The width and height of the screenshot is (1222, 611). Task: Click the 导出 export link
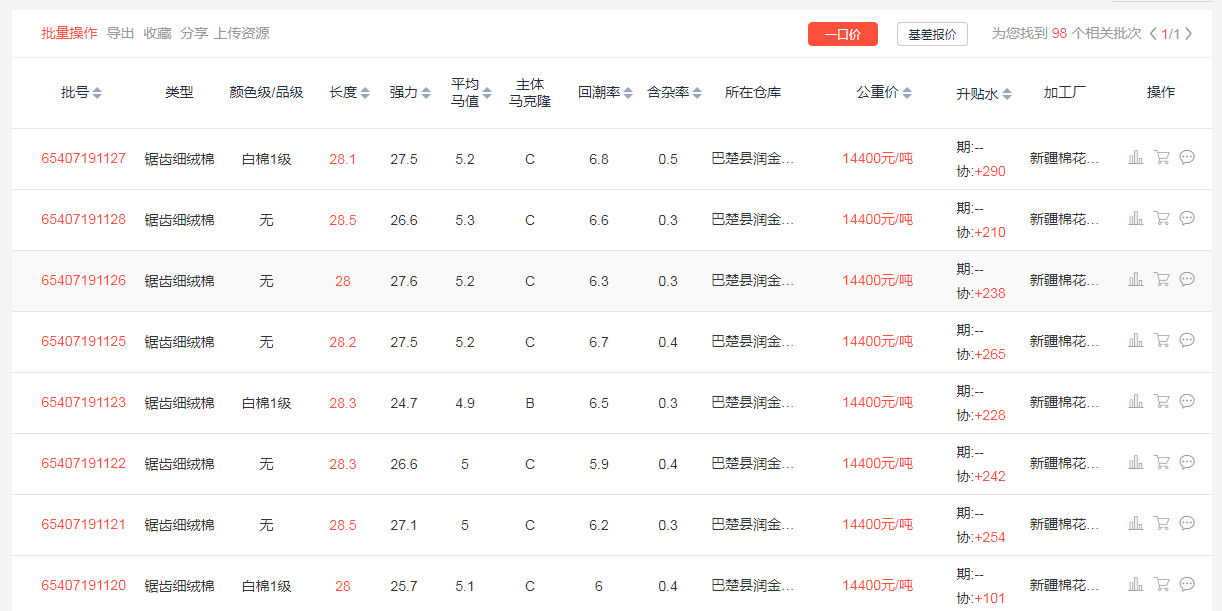click(x=120, y=33)
